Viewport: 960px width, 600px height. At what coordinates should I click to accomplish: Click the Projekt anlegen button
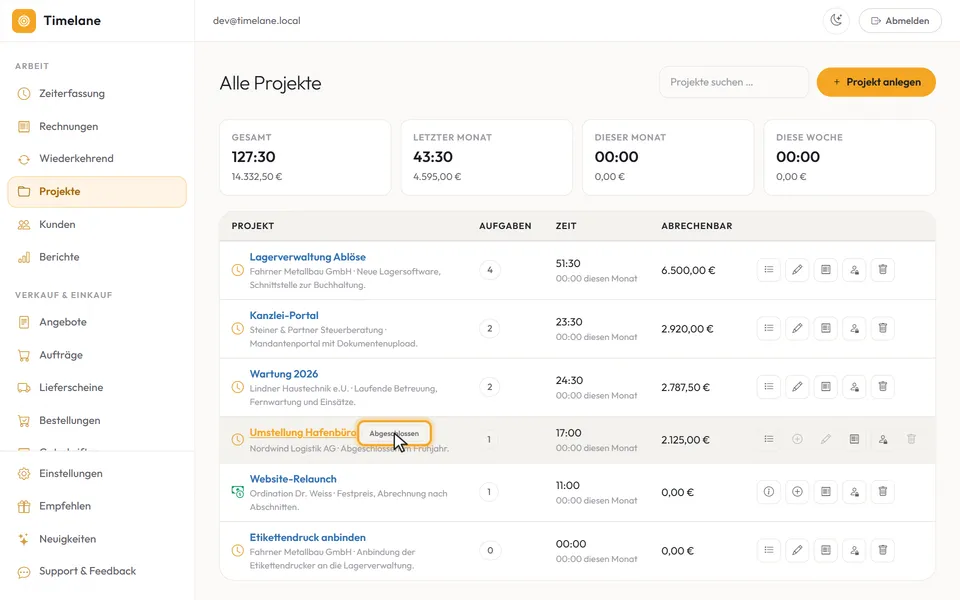click(876, 82)
